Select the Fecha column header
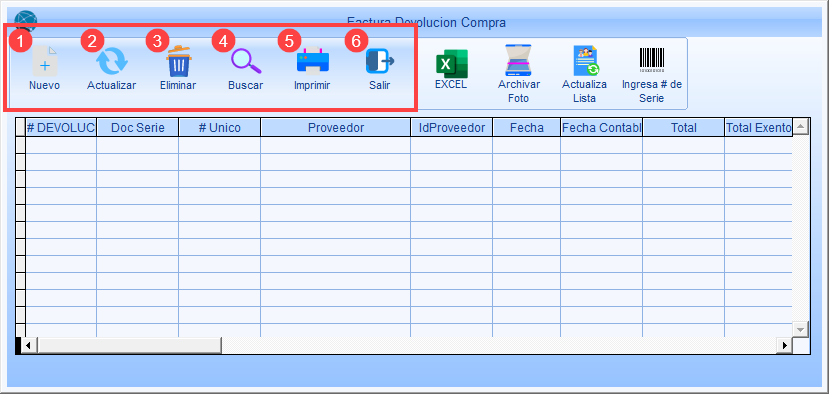 (527, 127)
